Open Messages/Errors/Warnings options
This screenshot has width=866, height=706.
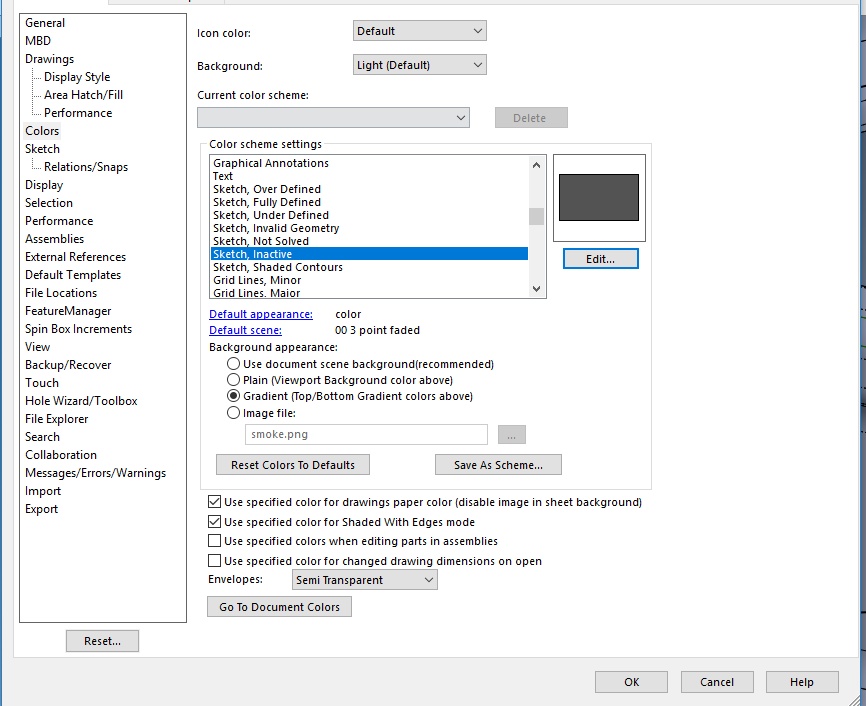click(x=95, y=473)
